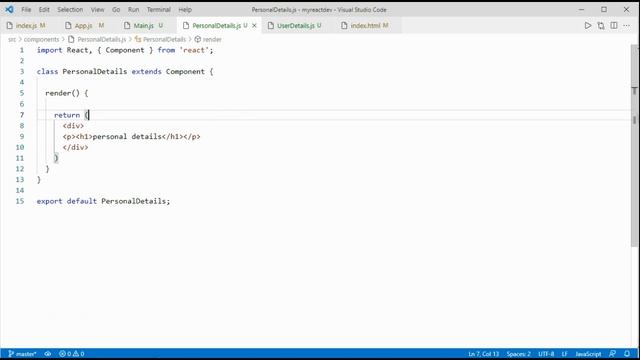Open the Go menu
The image size is (640, 360).
[116, 9]
